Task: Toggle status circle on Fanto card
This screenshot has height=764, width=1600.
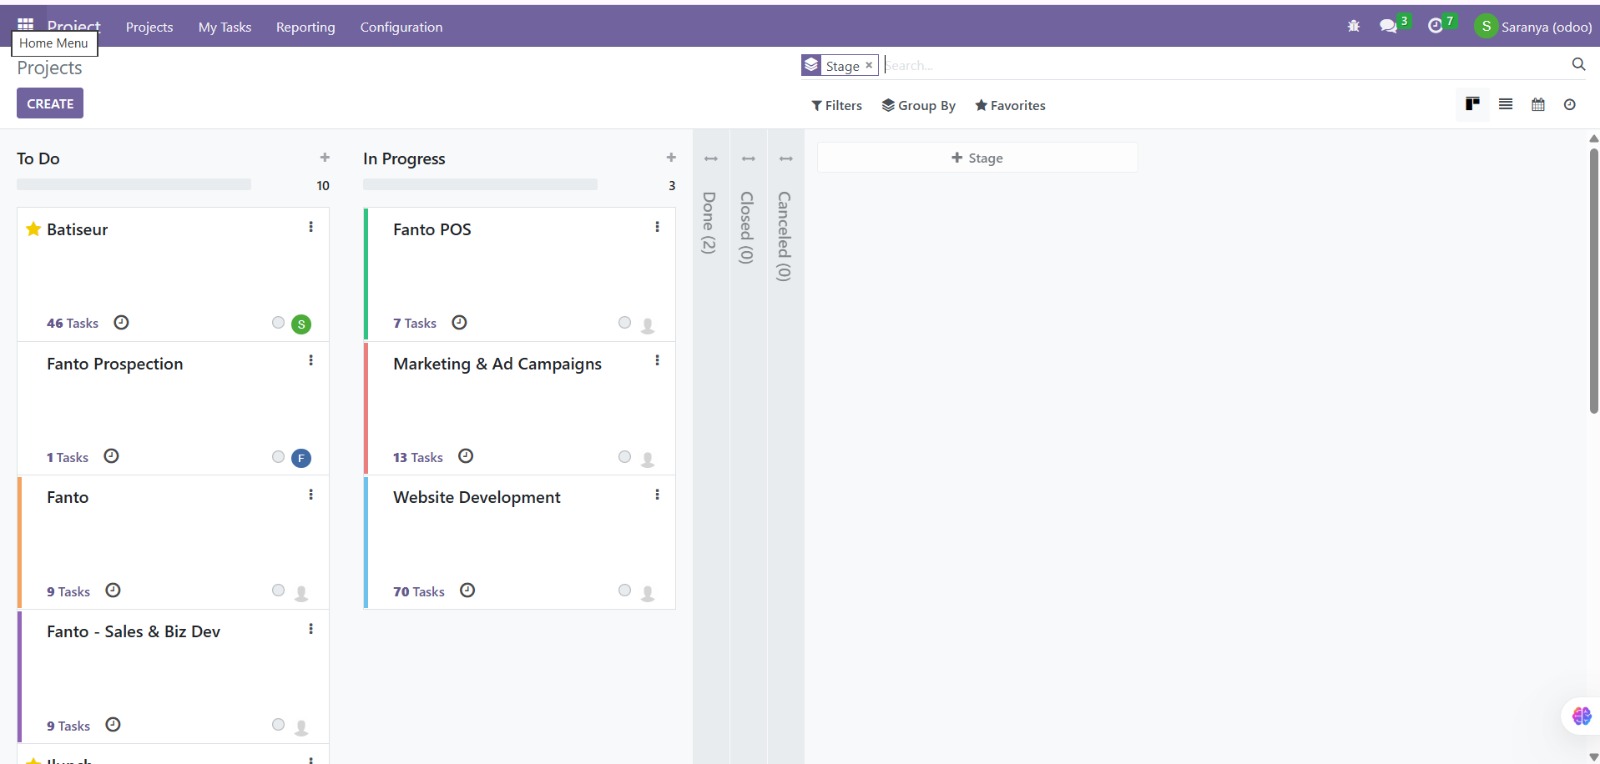Action: click(278, 590)
